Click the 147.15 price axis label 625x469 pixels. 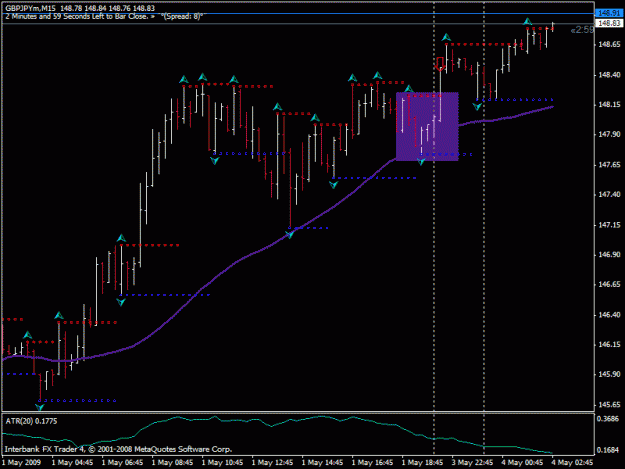pos(609,225)
